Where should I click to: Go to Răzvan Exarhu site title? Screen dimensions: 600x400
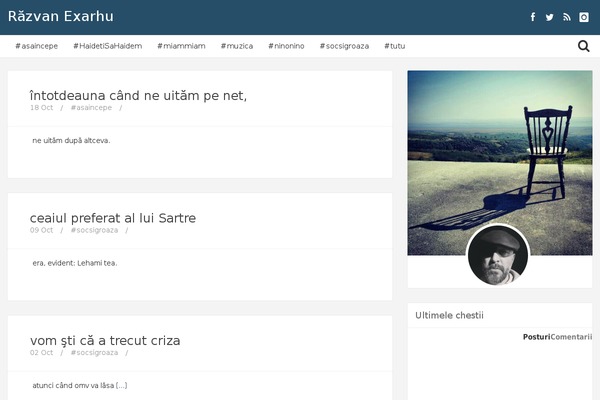pos(60,17)
